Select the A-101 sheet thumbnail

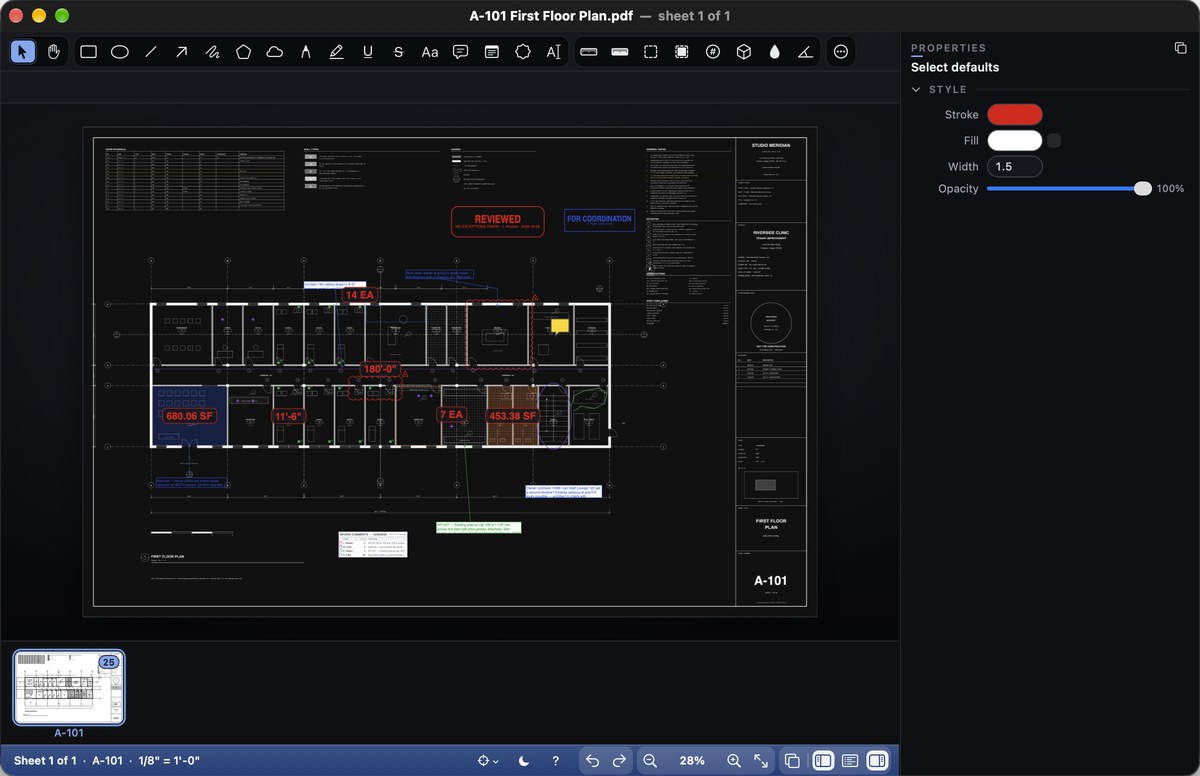(69, 687)
